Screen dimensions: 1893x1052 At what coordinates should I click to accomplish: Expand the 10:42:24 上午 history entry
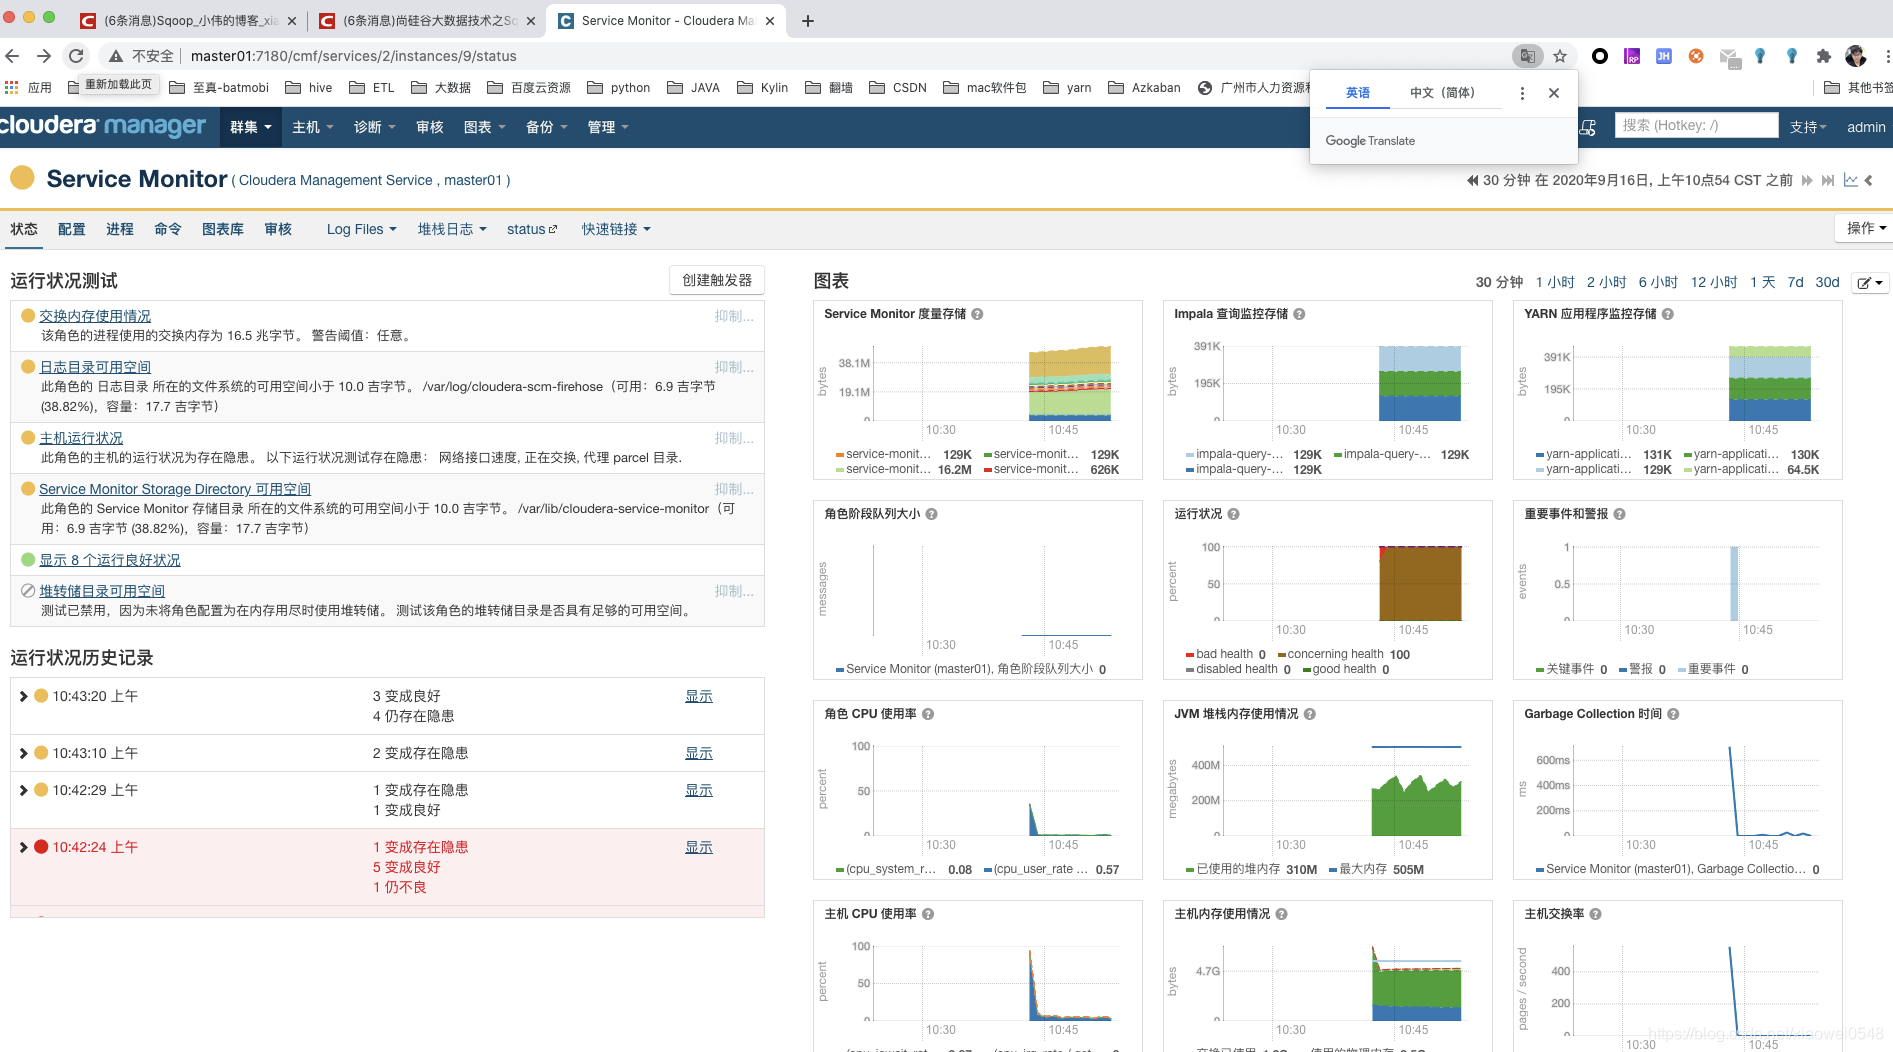[x=23, y=847]
